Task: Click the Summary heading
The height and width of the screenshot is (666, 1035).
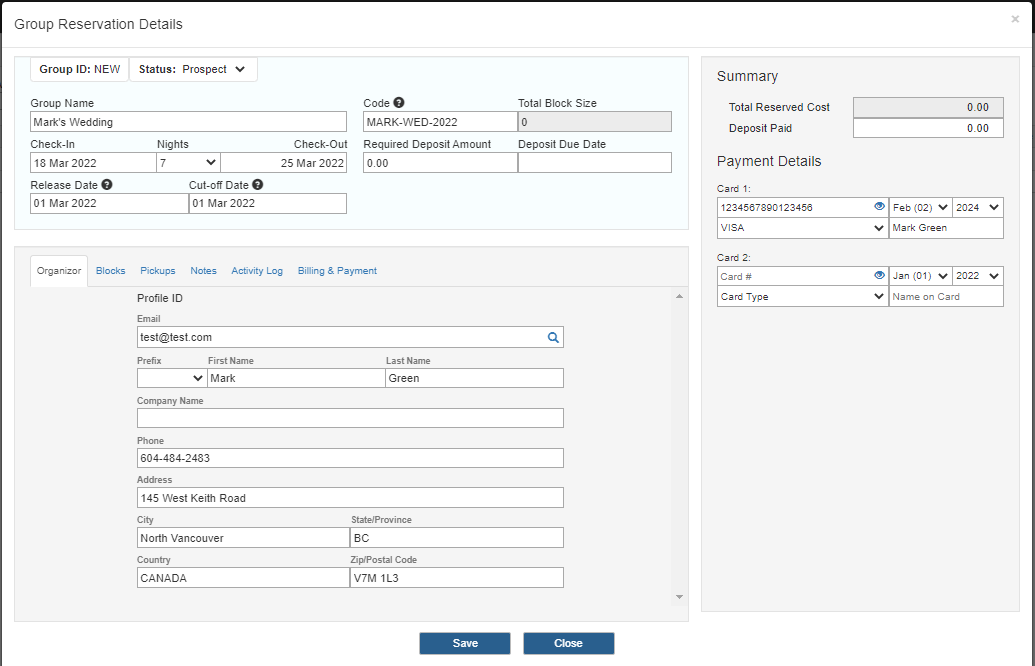Action: (x=747, y=77)
